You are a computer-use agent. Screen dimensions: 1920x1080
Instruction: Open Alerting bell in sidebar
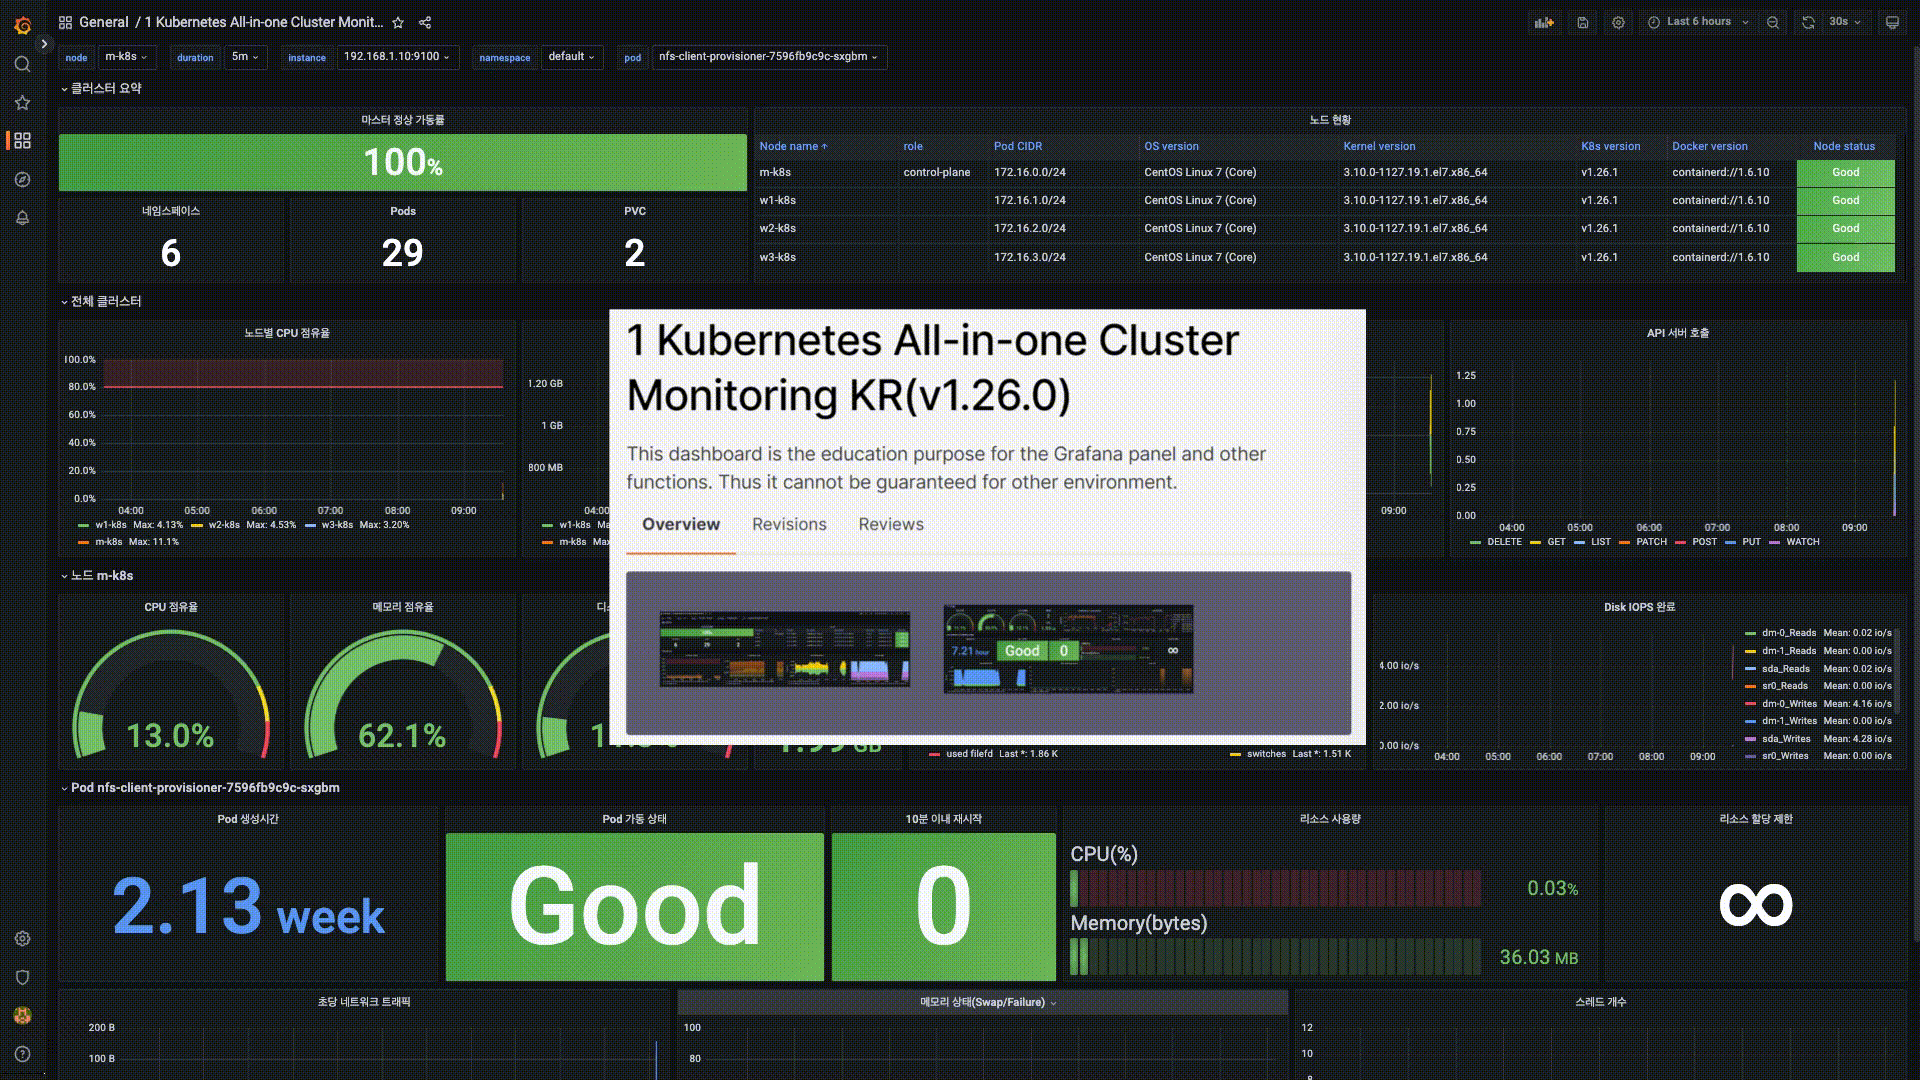coord(22,218)
